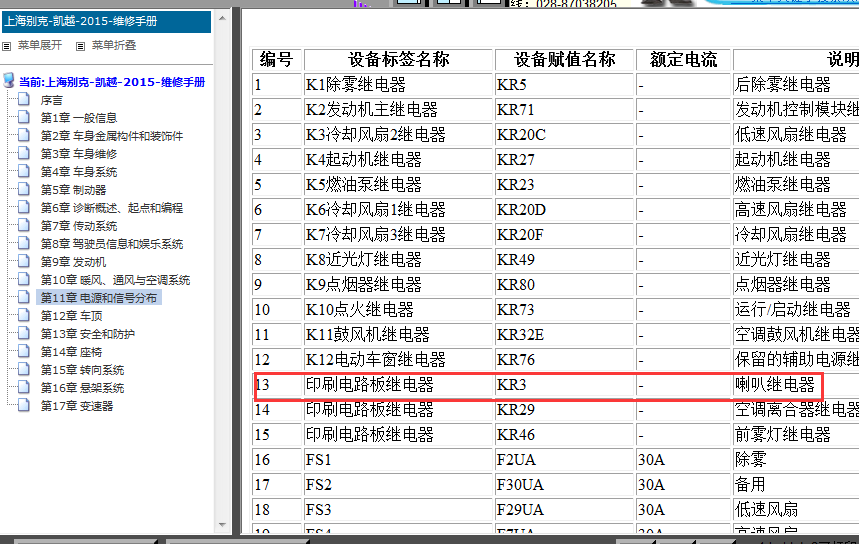Select 第11章 电源和信号分布
Screen dimensions: 859x544
pyautogui.click(x=99, y=298)
